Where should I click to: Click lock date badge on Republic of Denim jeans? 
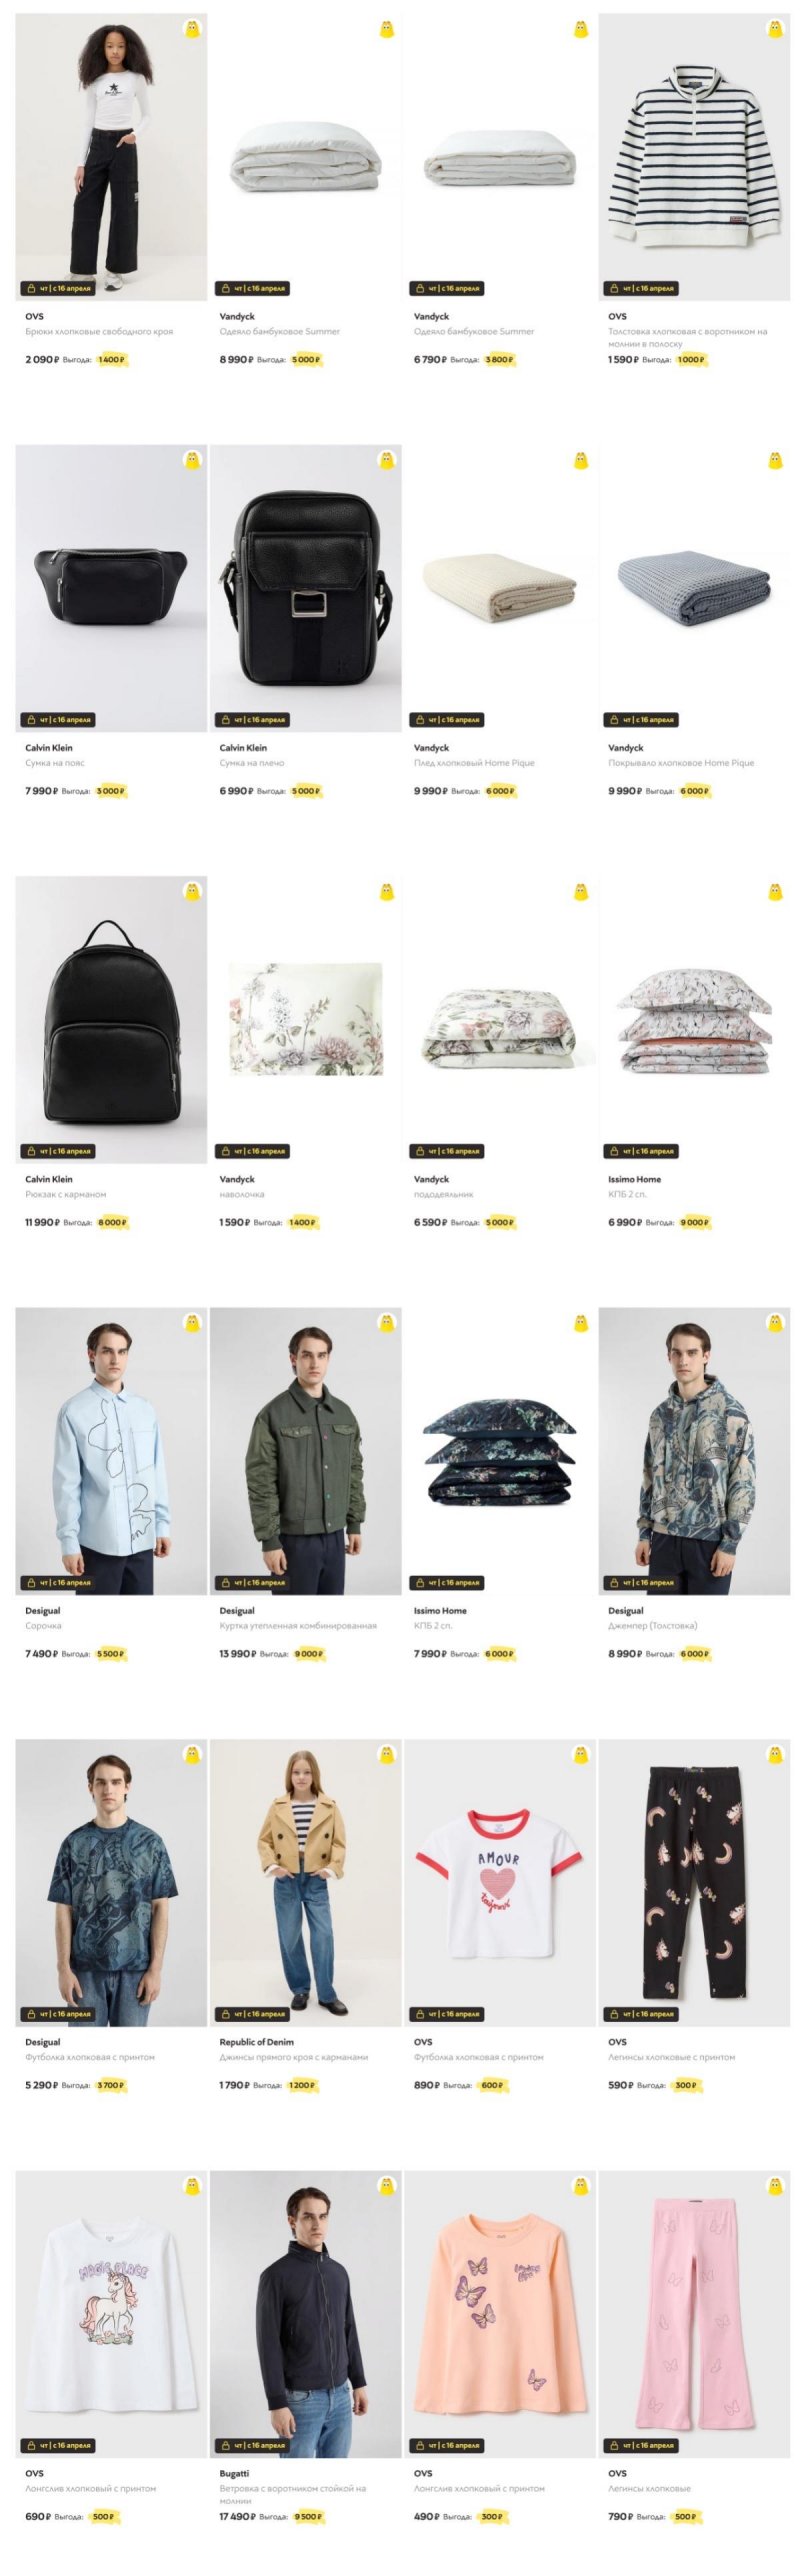(x=252, y=2014)
